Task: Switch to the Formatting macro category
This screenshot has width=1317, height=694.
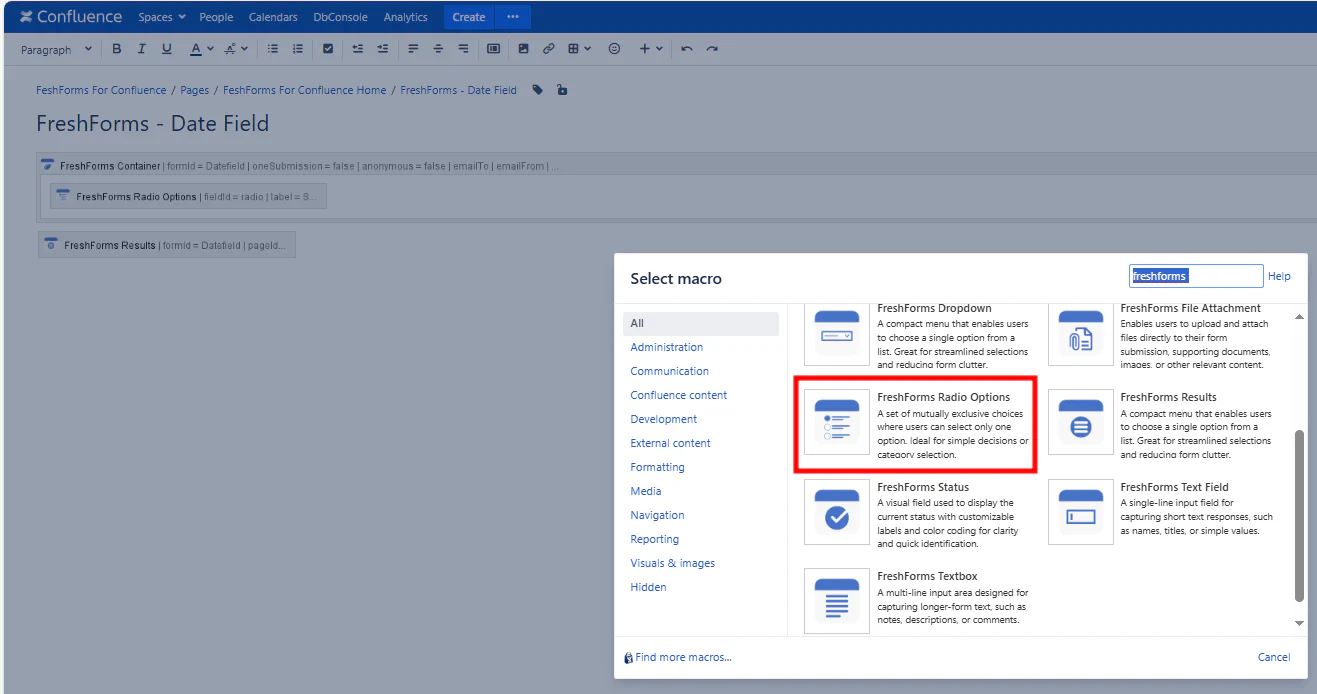Action: (x=657, y=467)
